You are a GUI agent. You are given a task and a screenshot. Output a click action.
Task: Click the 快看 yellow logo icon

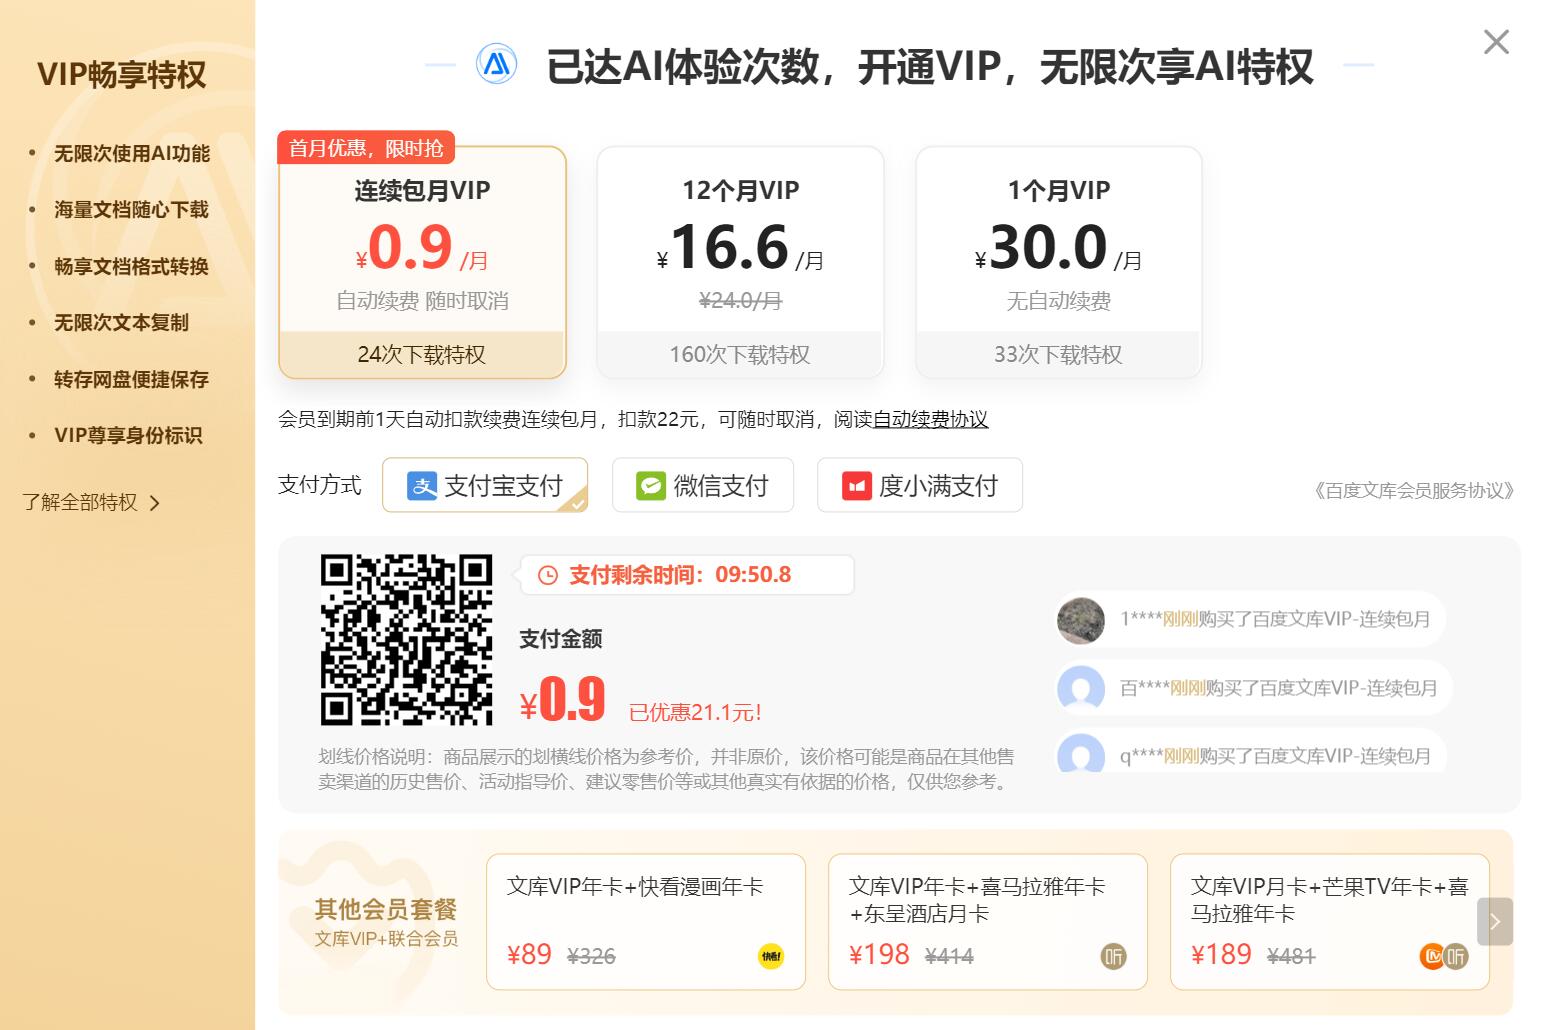point(771,956)
